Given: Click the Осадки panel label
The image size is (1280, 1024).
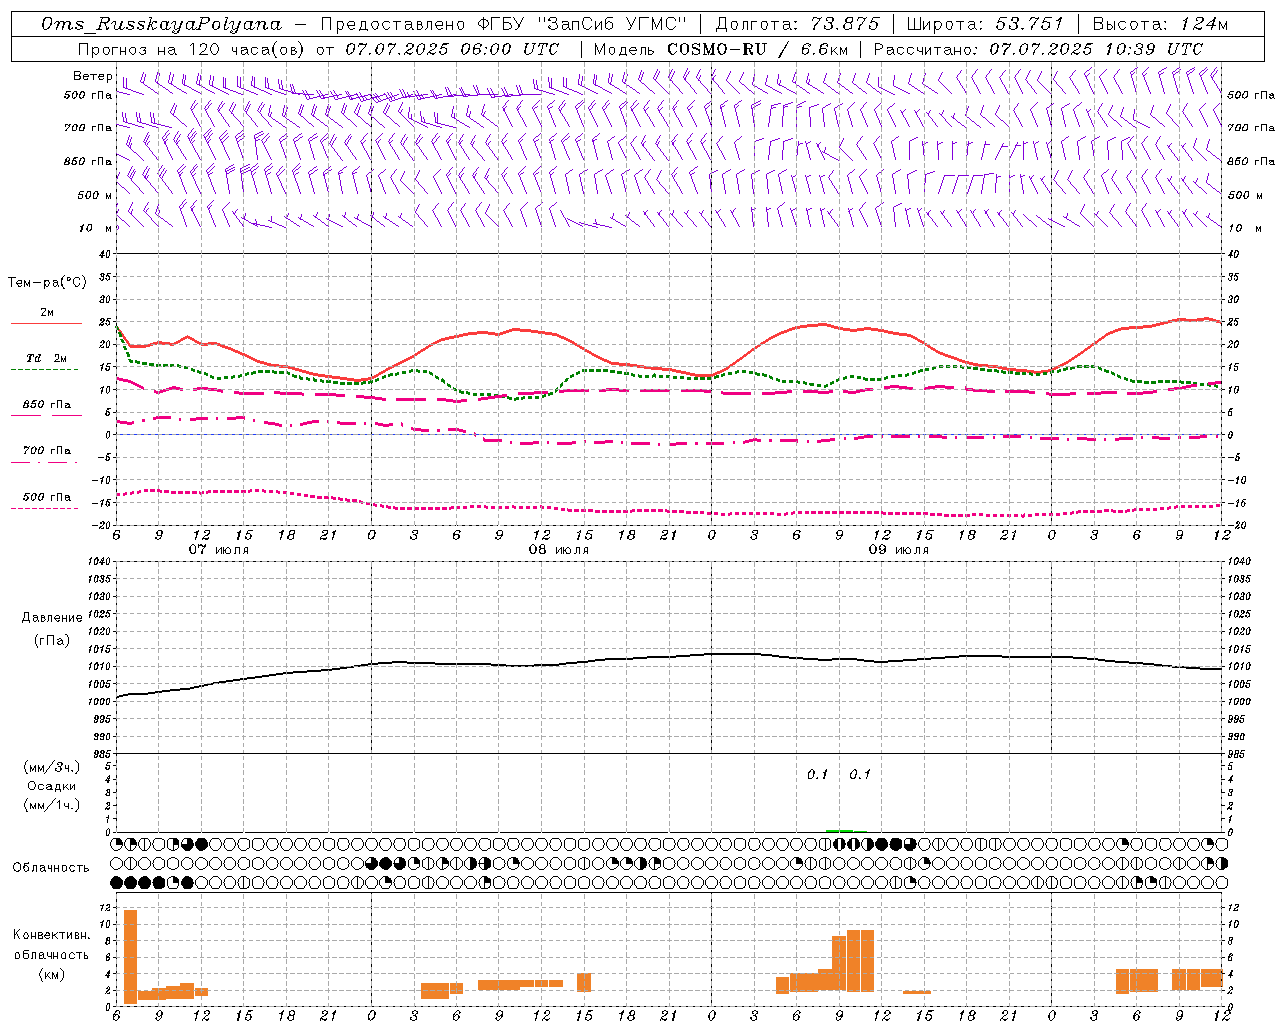Looking at the screenshot, I should 52,786.
